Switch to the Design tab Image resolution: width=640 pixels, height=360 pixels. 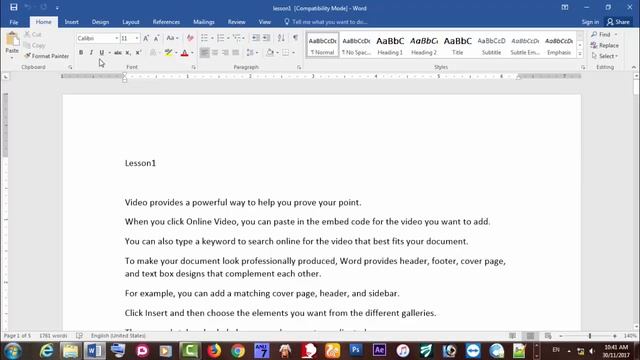(100, 22)
